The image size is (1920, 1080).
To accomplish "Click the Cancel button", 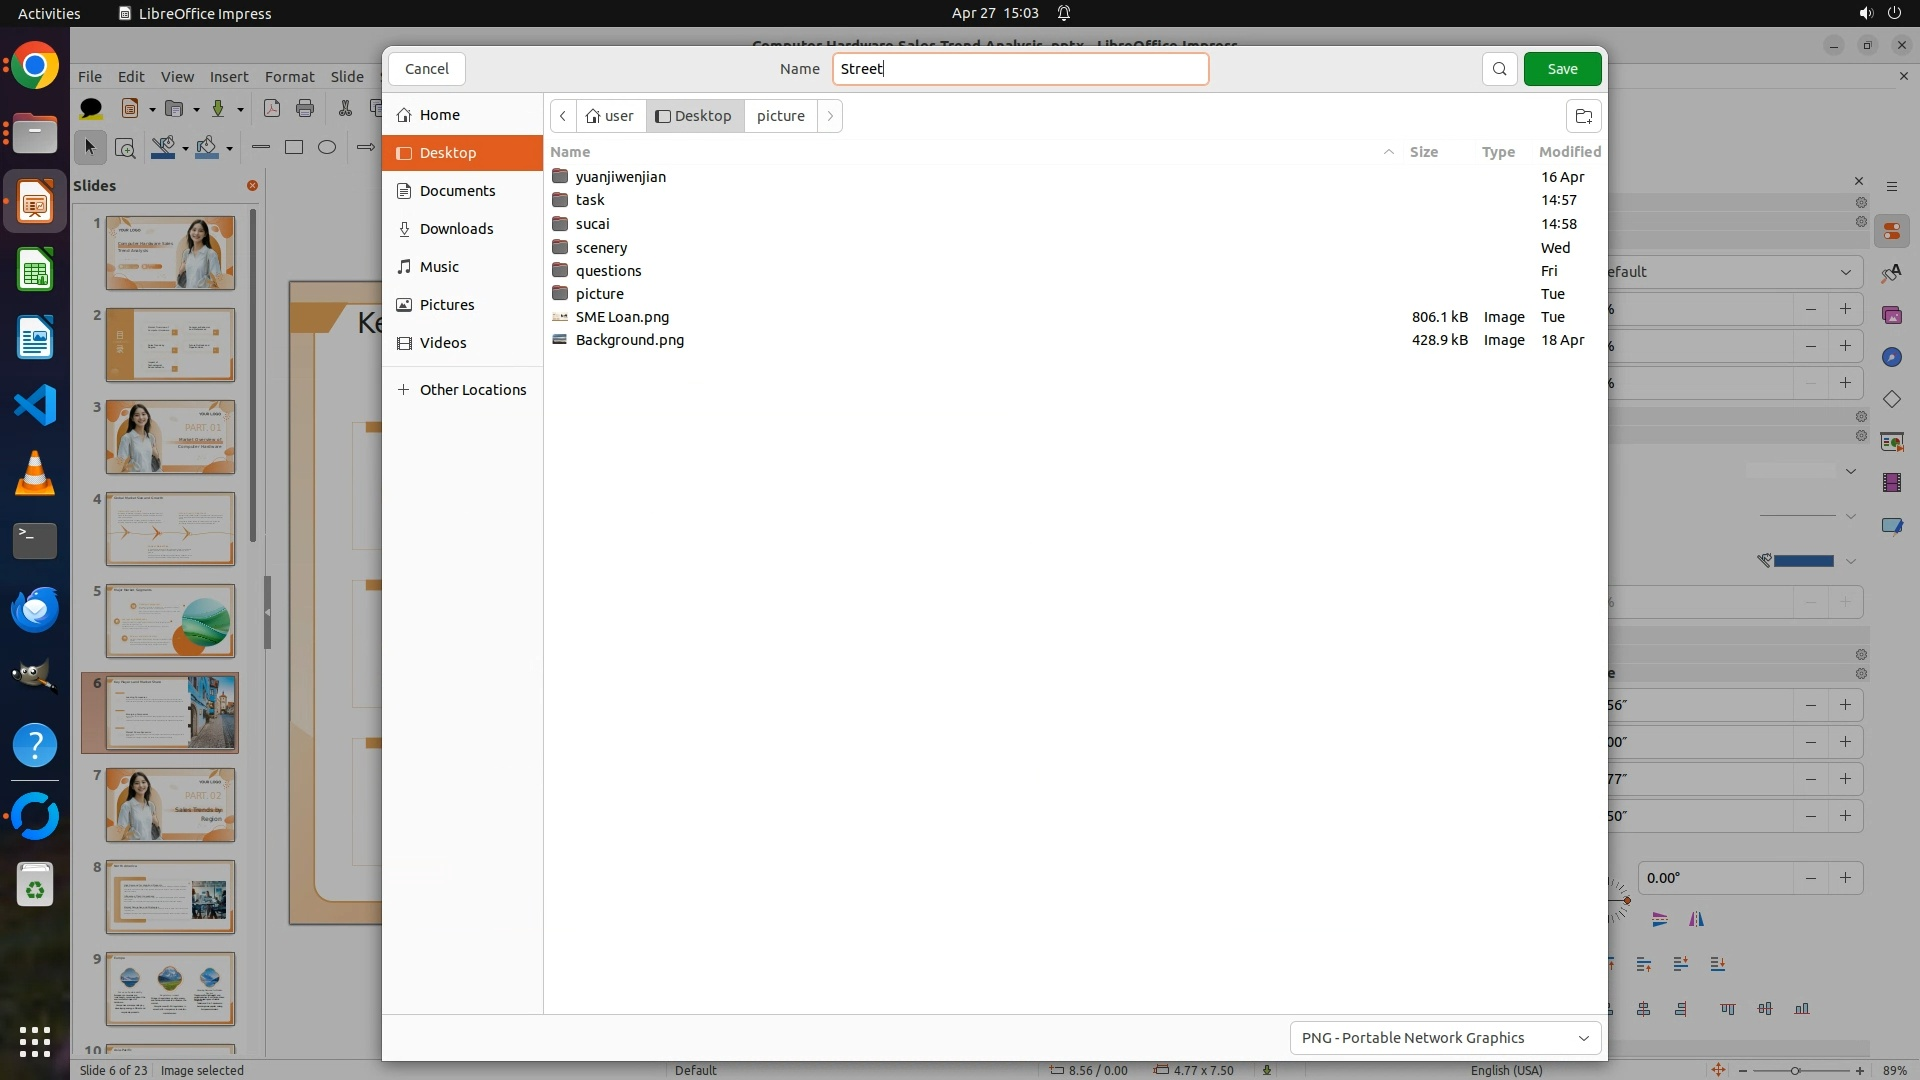I will (x=427, y=69).
